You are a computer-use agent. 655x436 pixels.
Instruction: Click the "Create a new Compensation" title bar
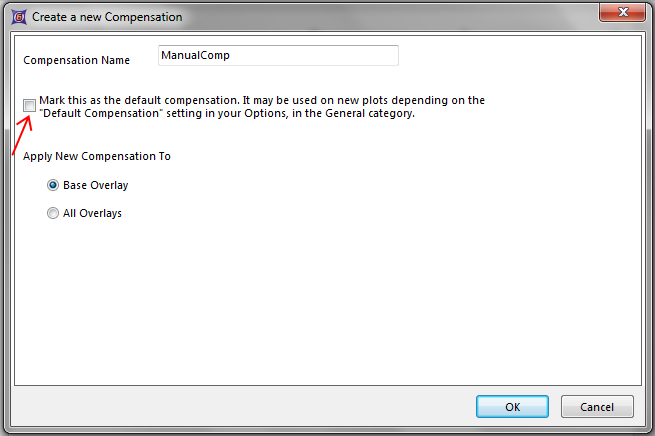[x=300, y=17]
